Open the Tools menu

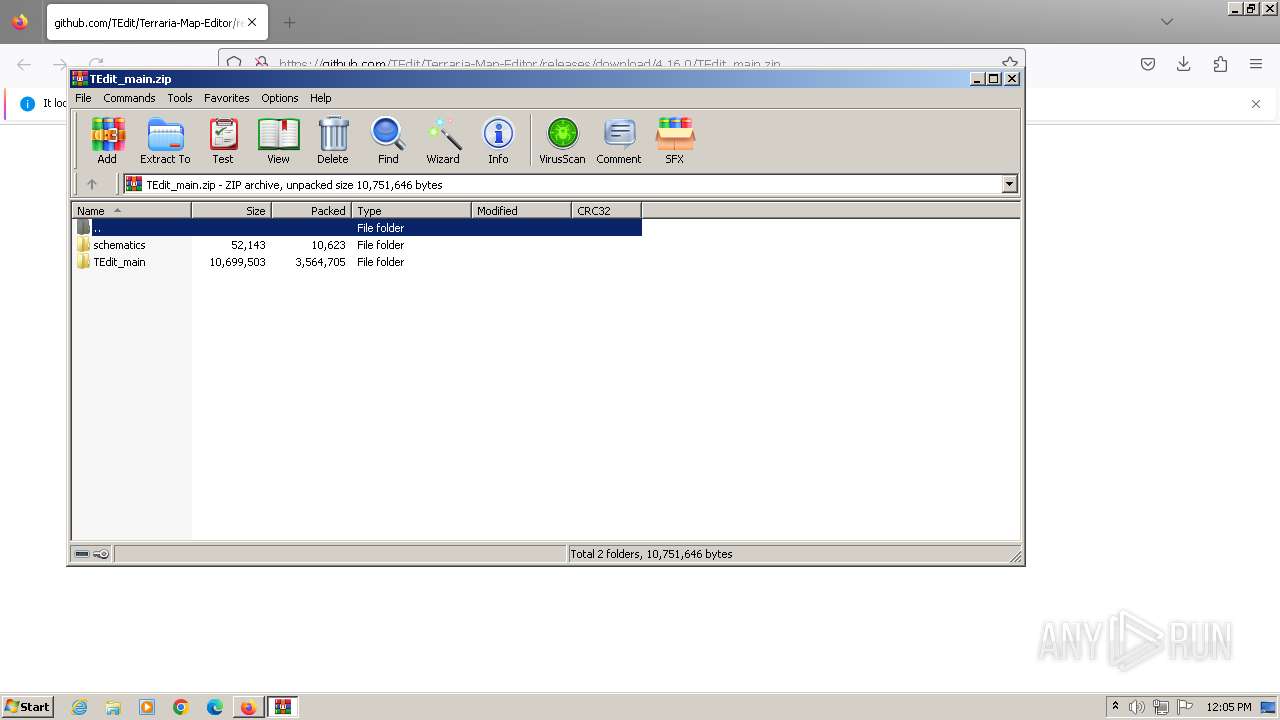[180, 98]
